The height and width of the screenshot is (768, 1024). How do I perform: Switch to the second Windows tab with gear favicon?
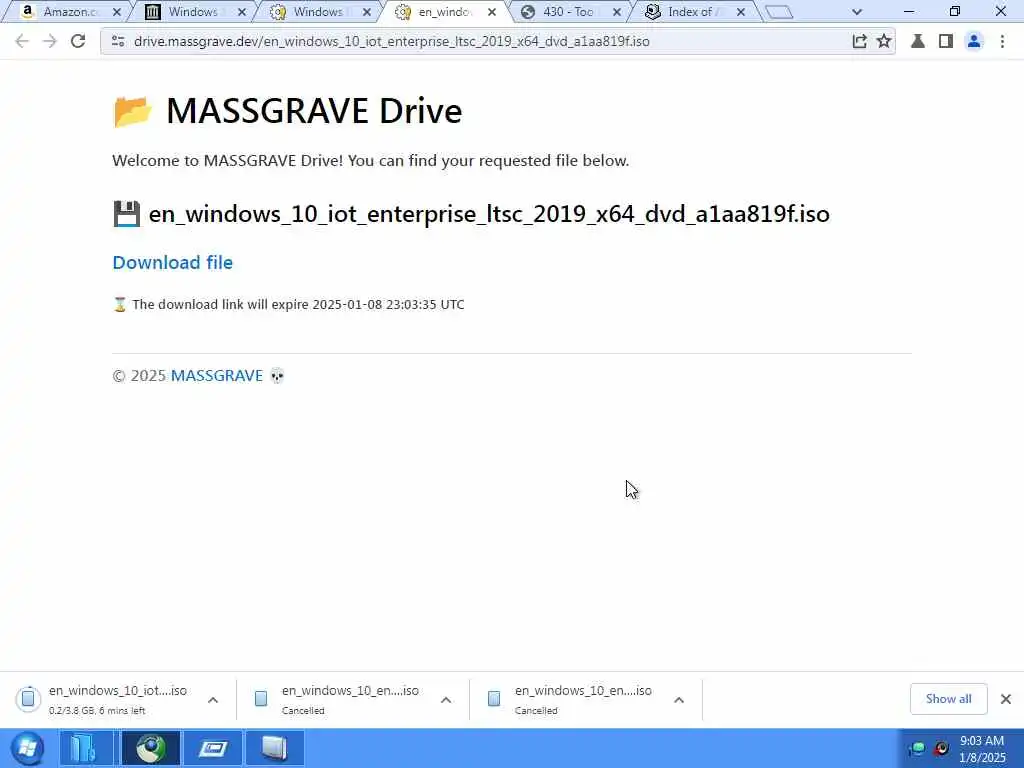[x=317, y=12]
